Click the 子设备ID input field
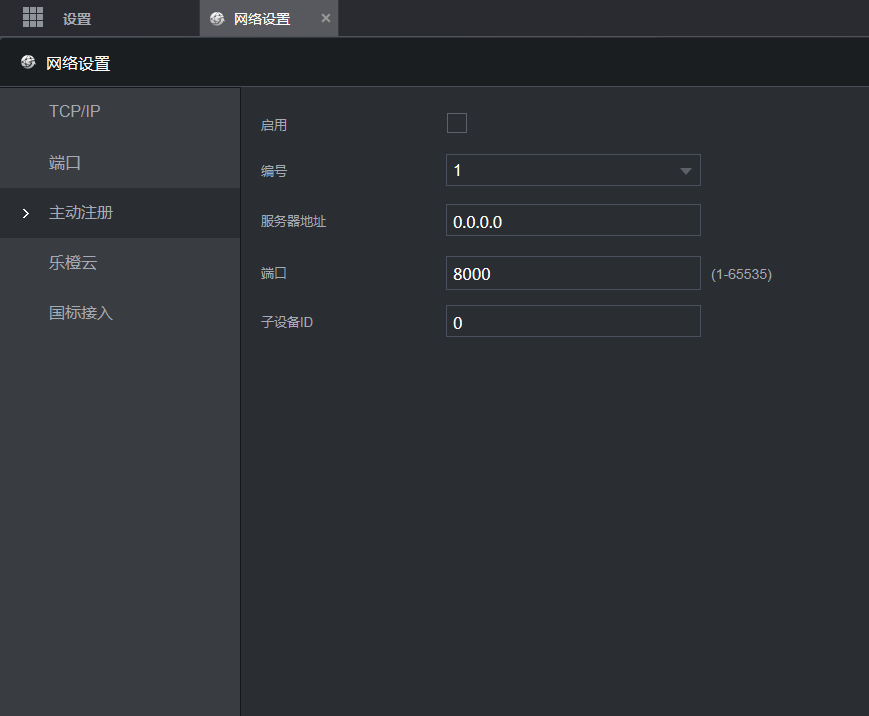The height and width of the screenshot is (716, 869). pyautogui.click(x=572, y=322)
